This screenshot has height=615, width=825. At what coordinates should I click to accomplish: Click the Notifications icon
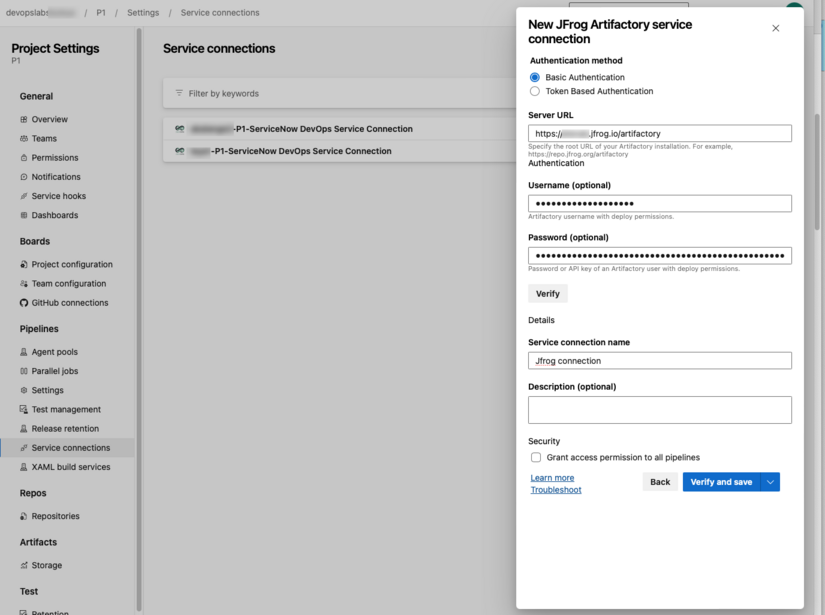[24, 177]
